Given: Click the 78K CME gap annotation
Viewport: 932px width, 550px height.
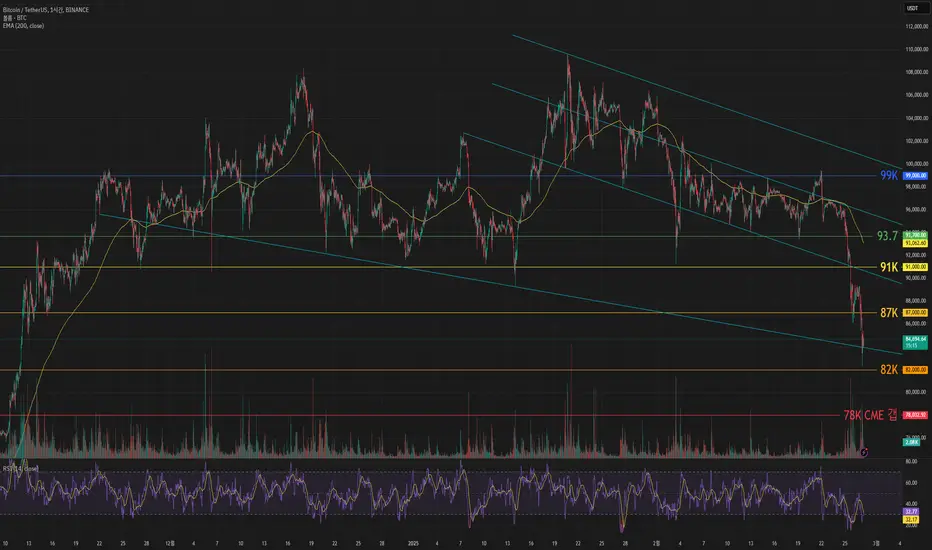Looking at the screenshot, I should [870, 415].
